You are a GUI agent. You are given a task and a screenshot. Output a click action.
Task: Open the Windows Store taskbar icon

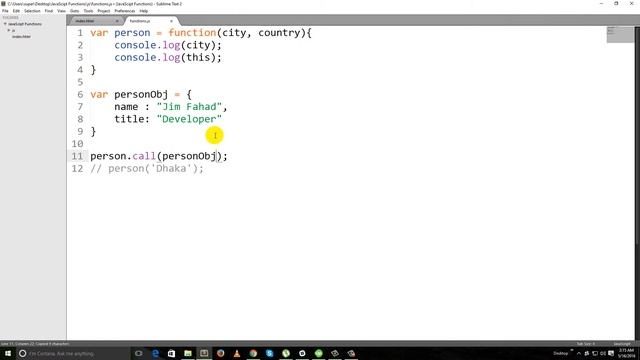(x=171, y=353)
